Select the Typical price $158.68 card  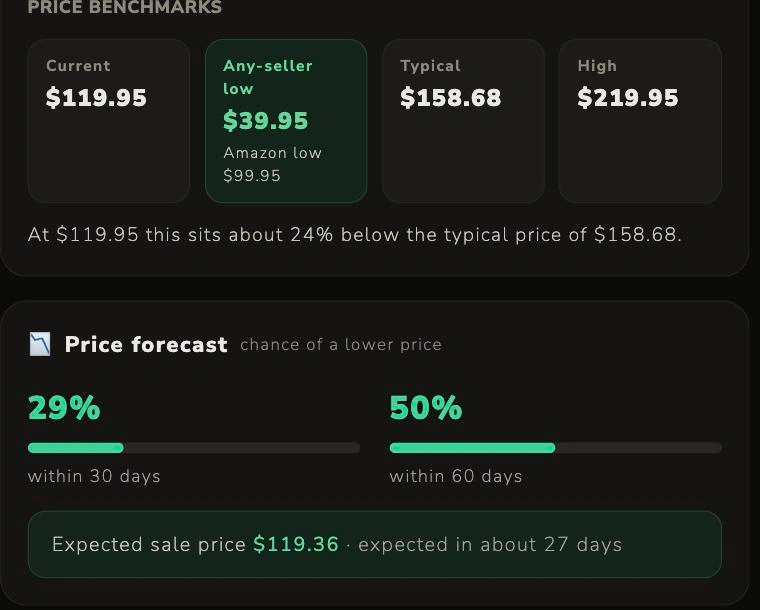point(463,121)
